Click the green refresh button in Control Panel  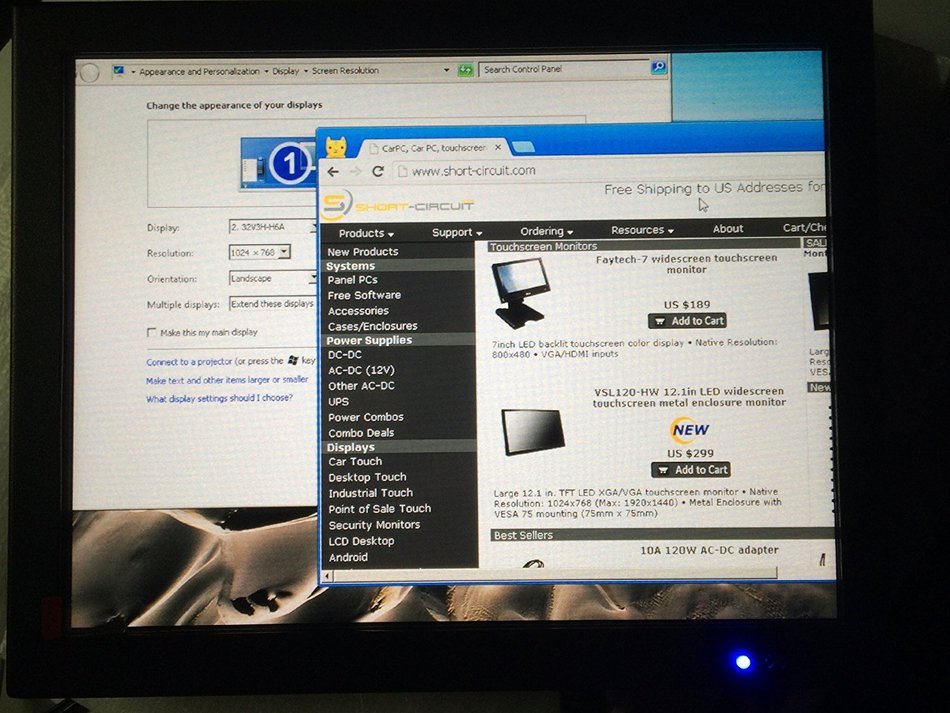pos(465,70)
